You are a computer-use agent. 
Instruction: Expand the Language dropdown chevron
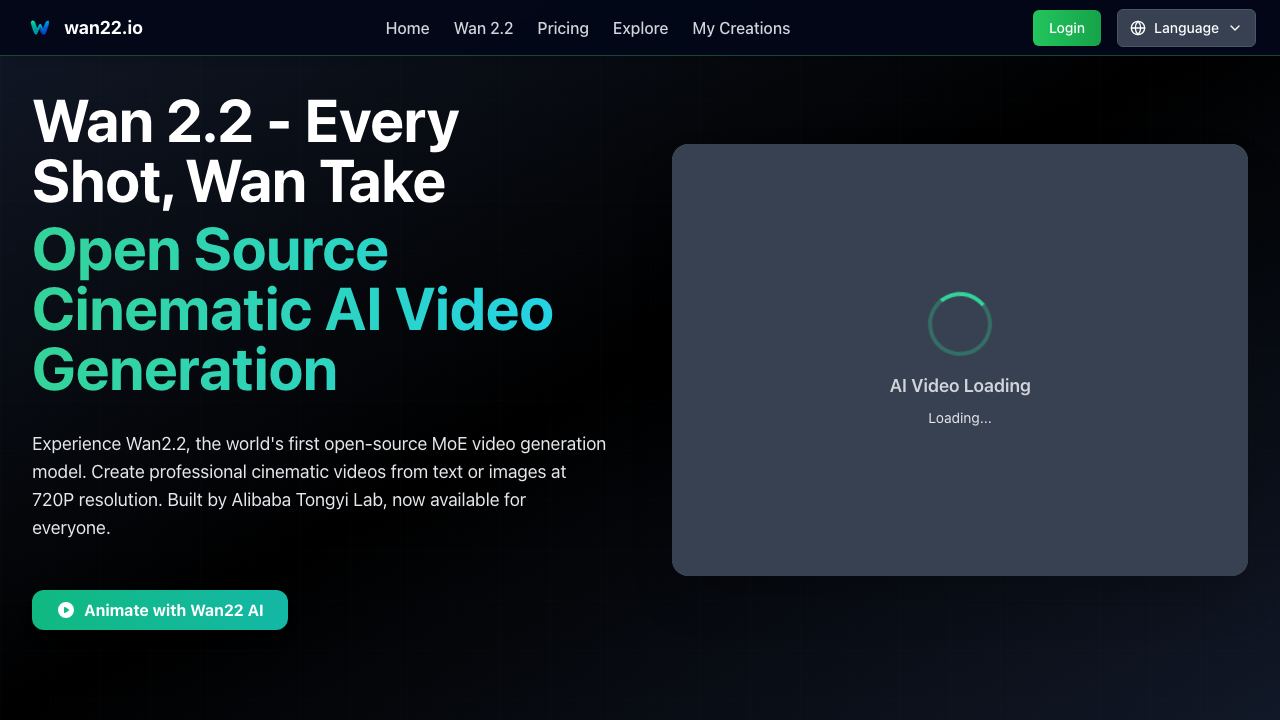pyautogui.click(x=1235, y=28)
